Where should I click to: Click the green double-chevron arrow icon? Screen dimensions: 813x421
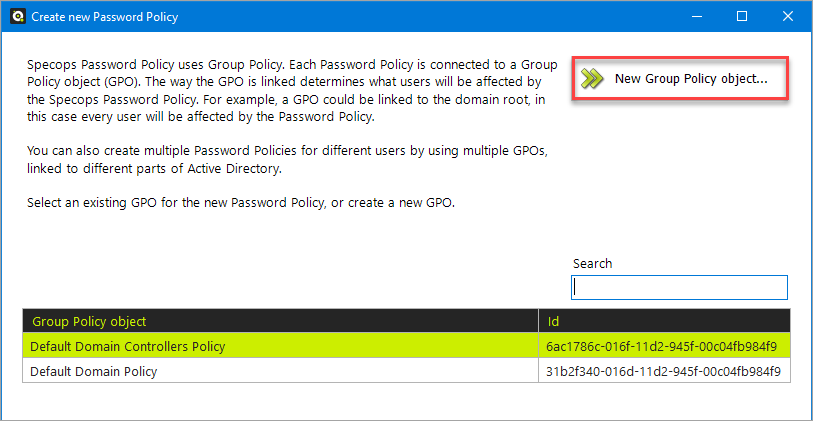pos(592,79)
